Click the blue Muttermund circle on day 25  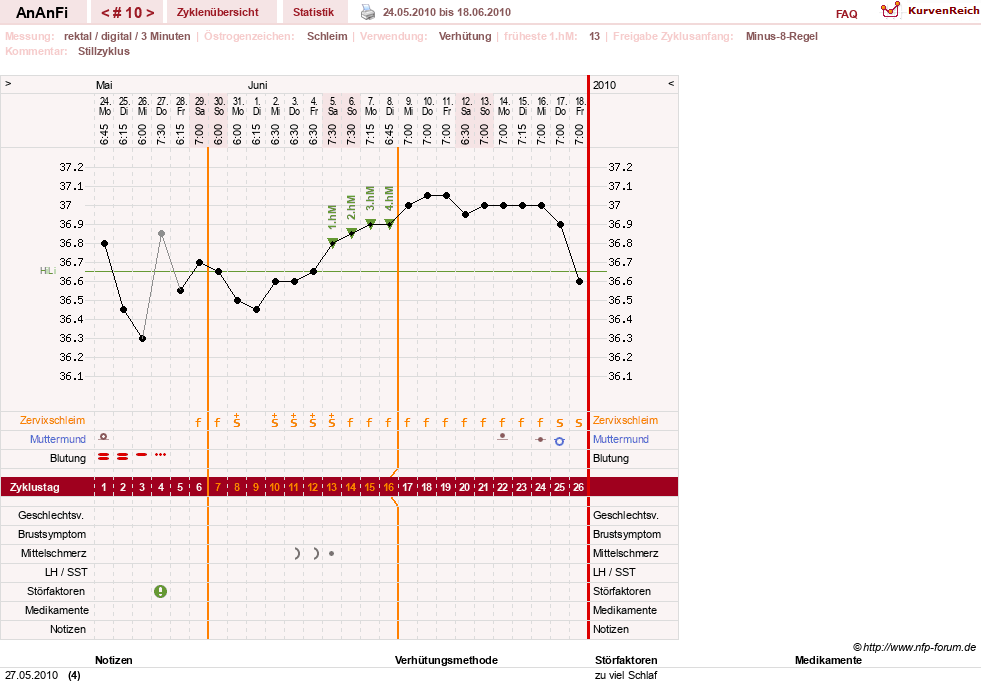click(x=559, y=441)
